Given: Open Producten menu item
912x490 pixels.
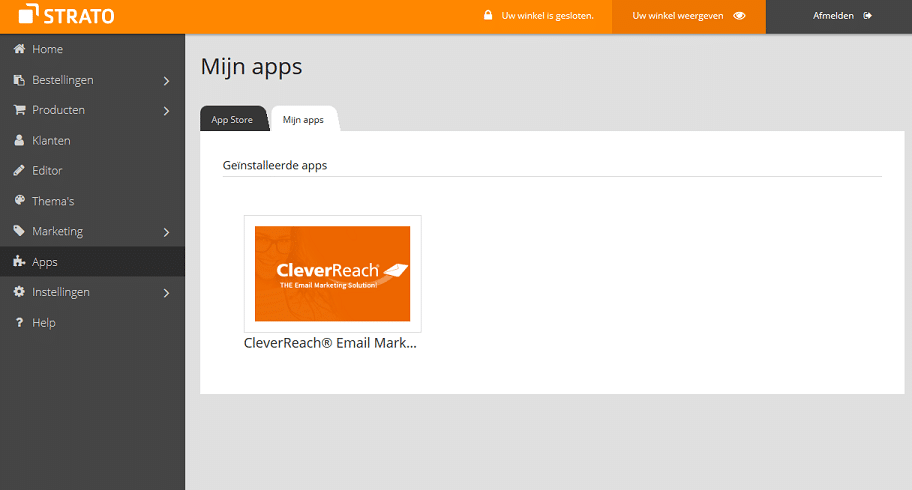Looking at the screenshot, I should [x=92, y=110].
